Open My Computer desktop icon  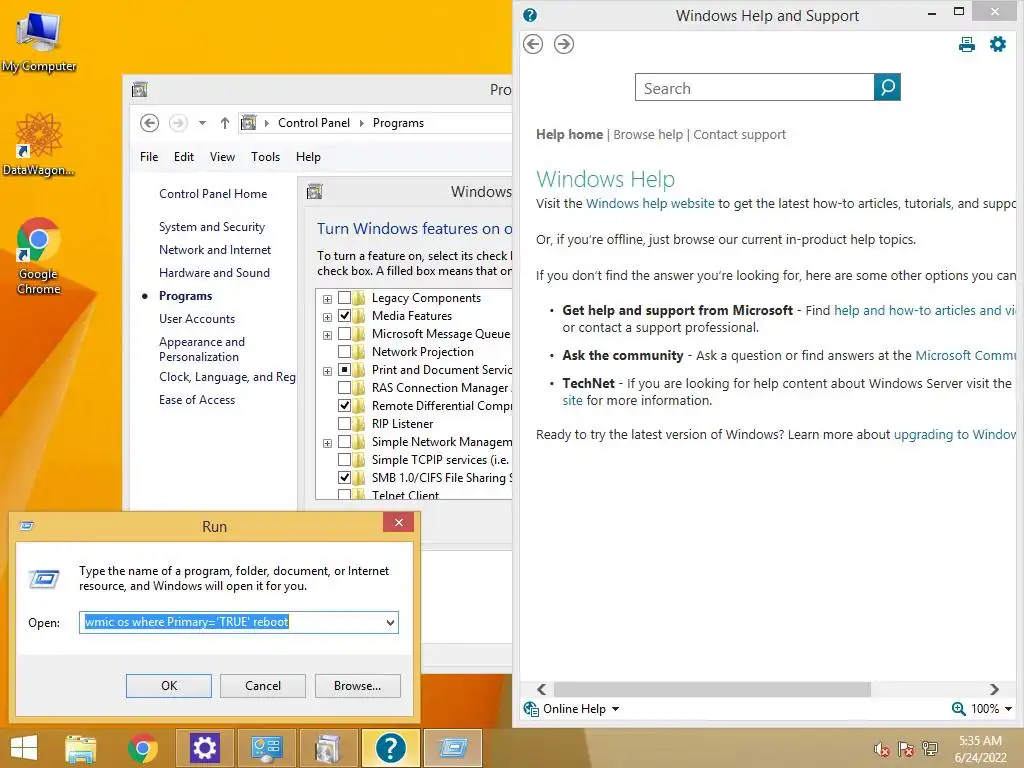[38, 42]
